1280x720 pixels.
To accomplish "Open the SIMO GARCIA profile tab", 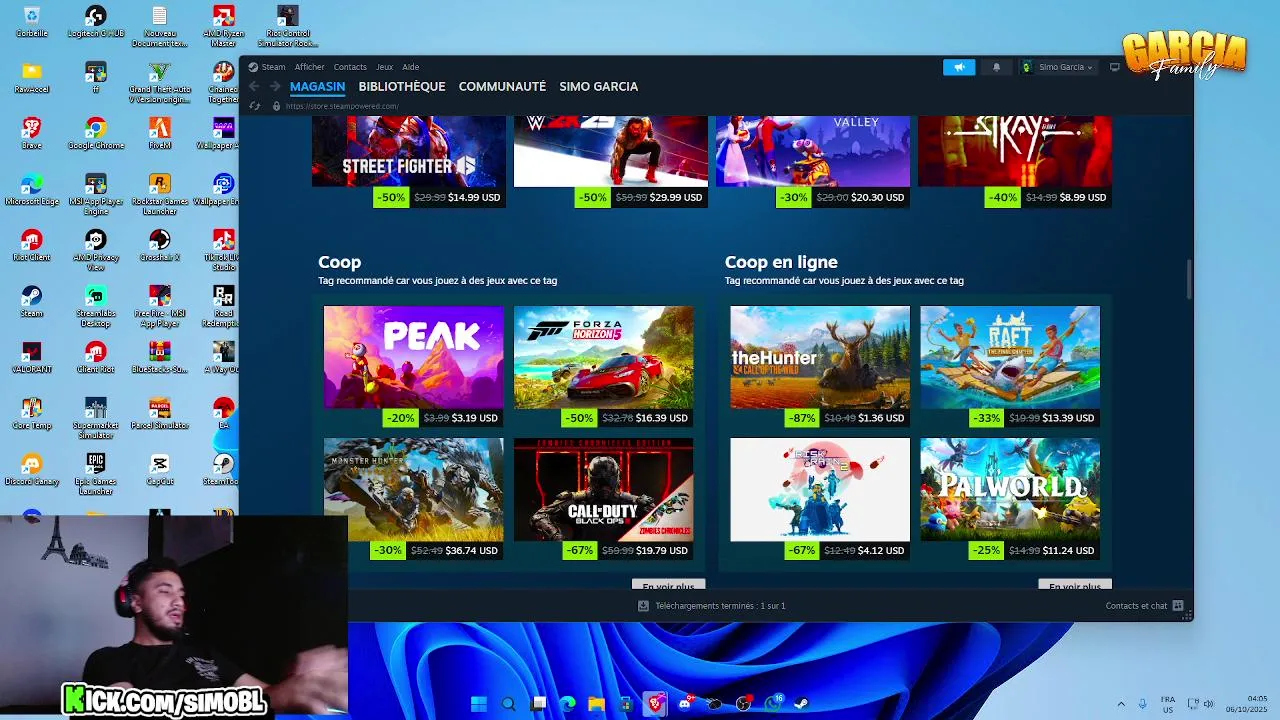I will 598,87.
